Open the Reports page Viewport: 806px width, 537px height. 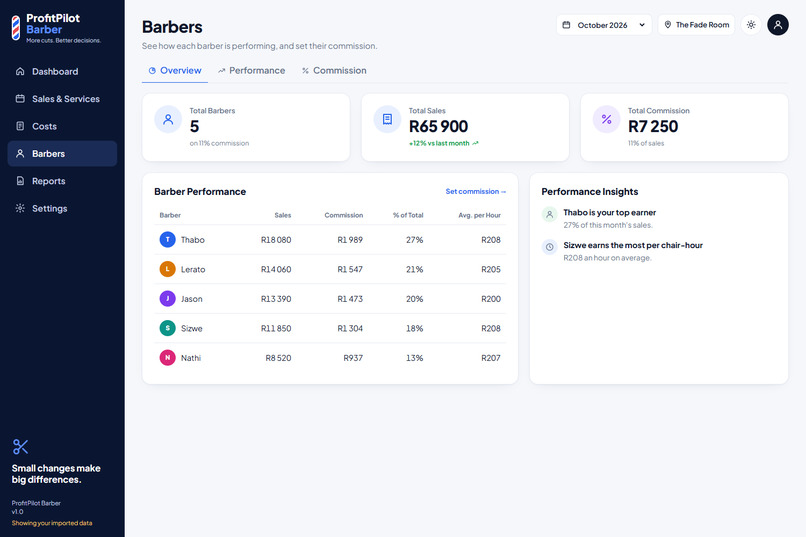click(62, 181)
